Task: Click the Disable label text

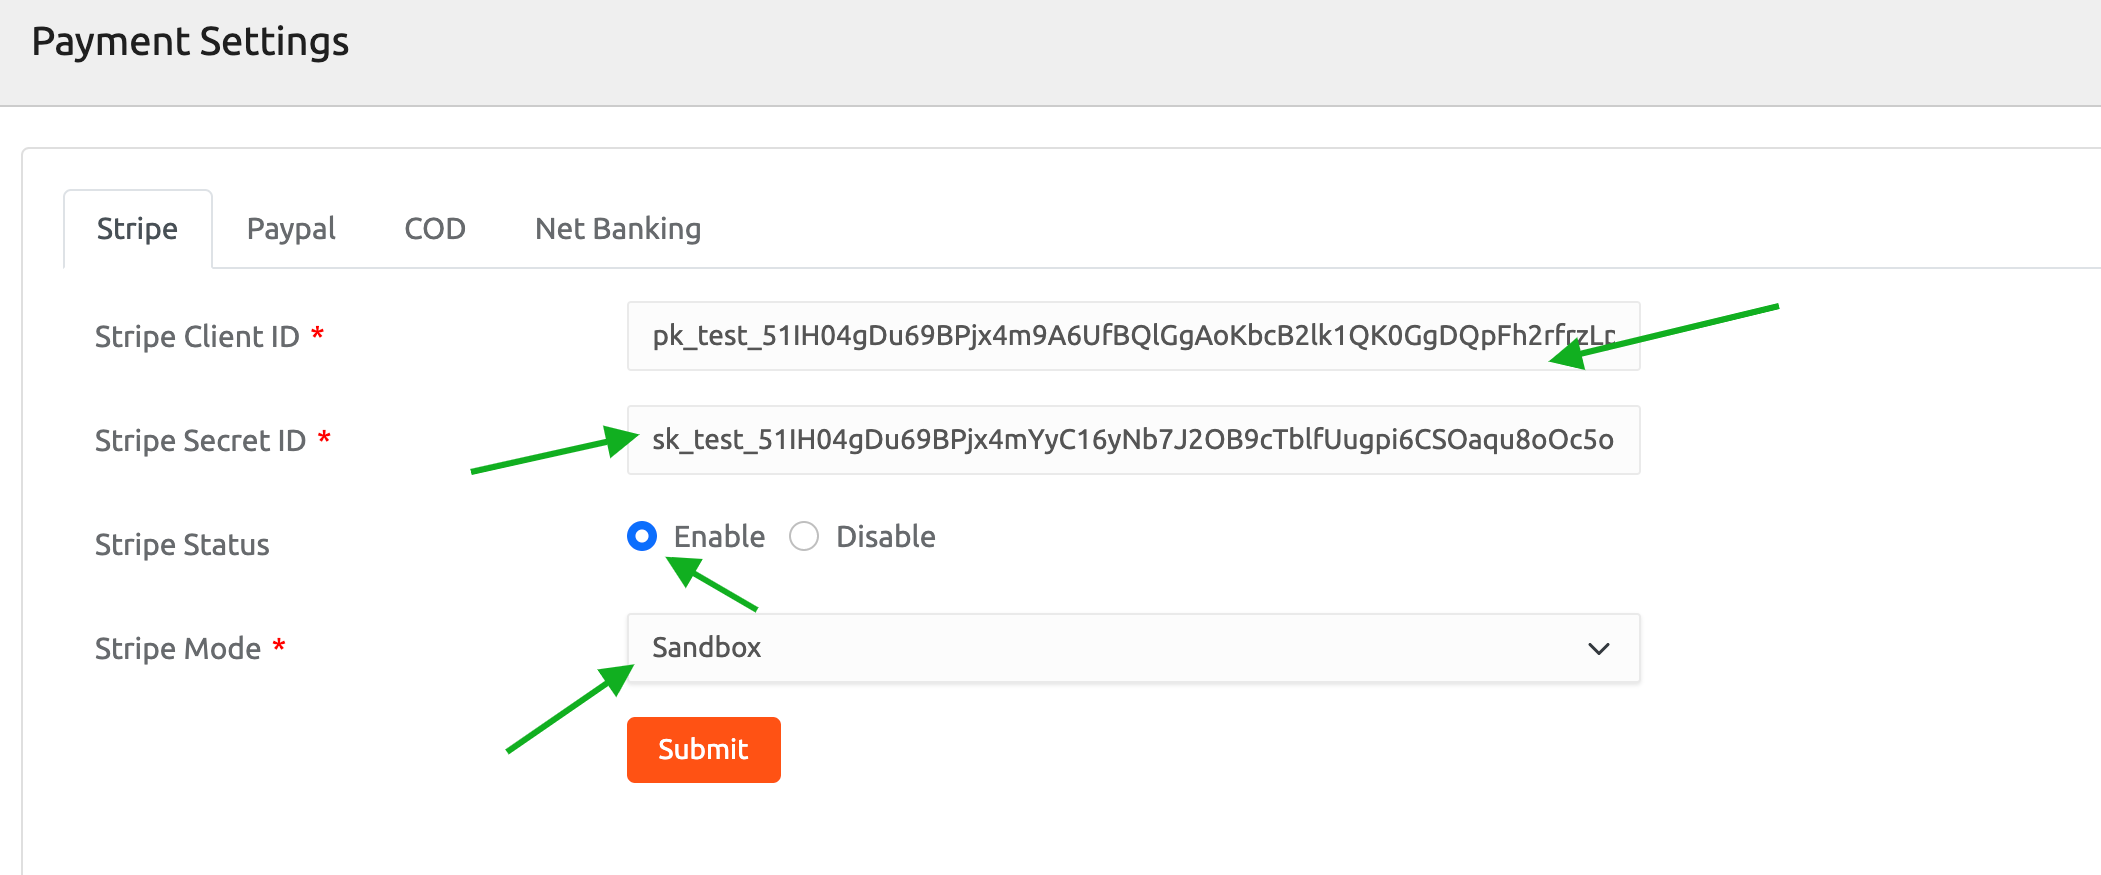Action: 885,537
